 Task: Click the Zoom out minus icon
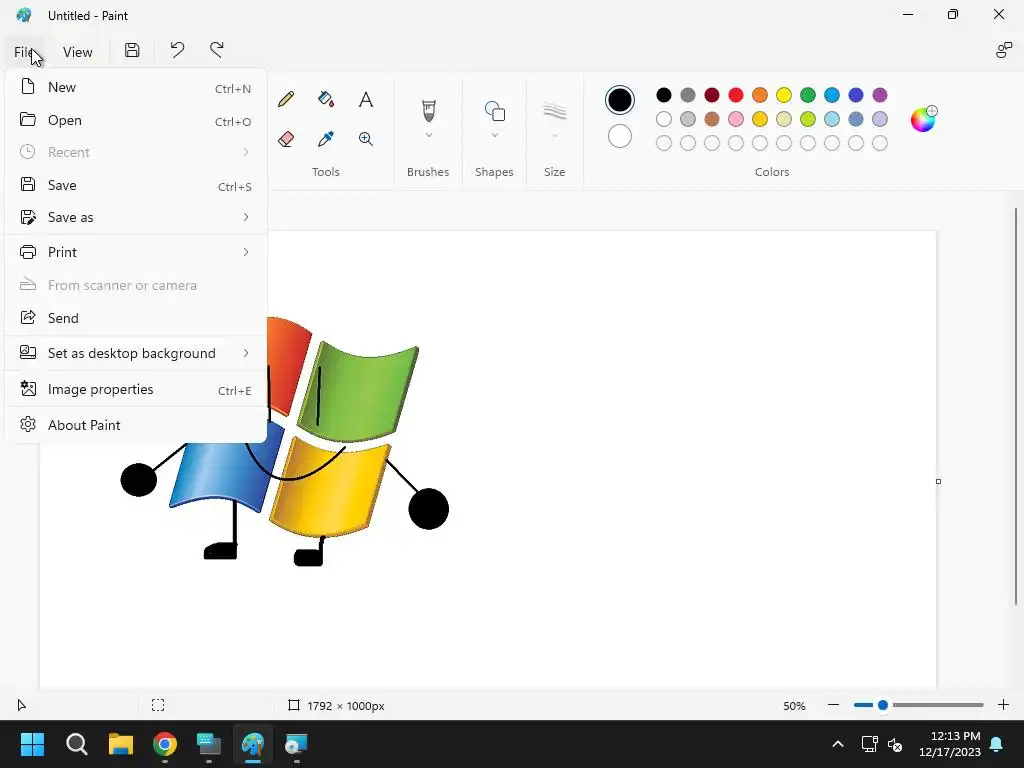[833, 705]
